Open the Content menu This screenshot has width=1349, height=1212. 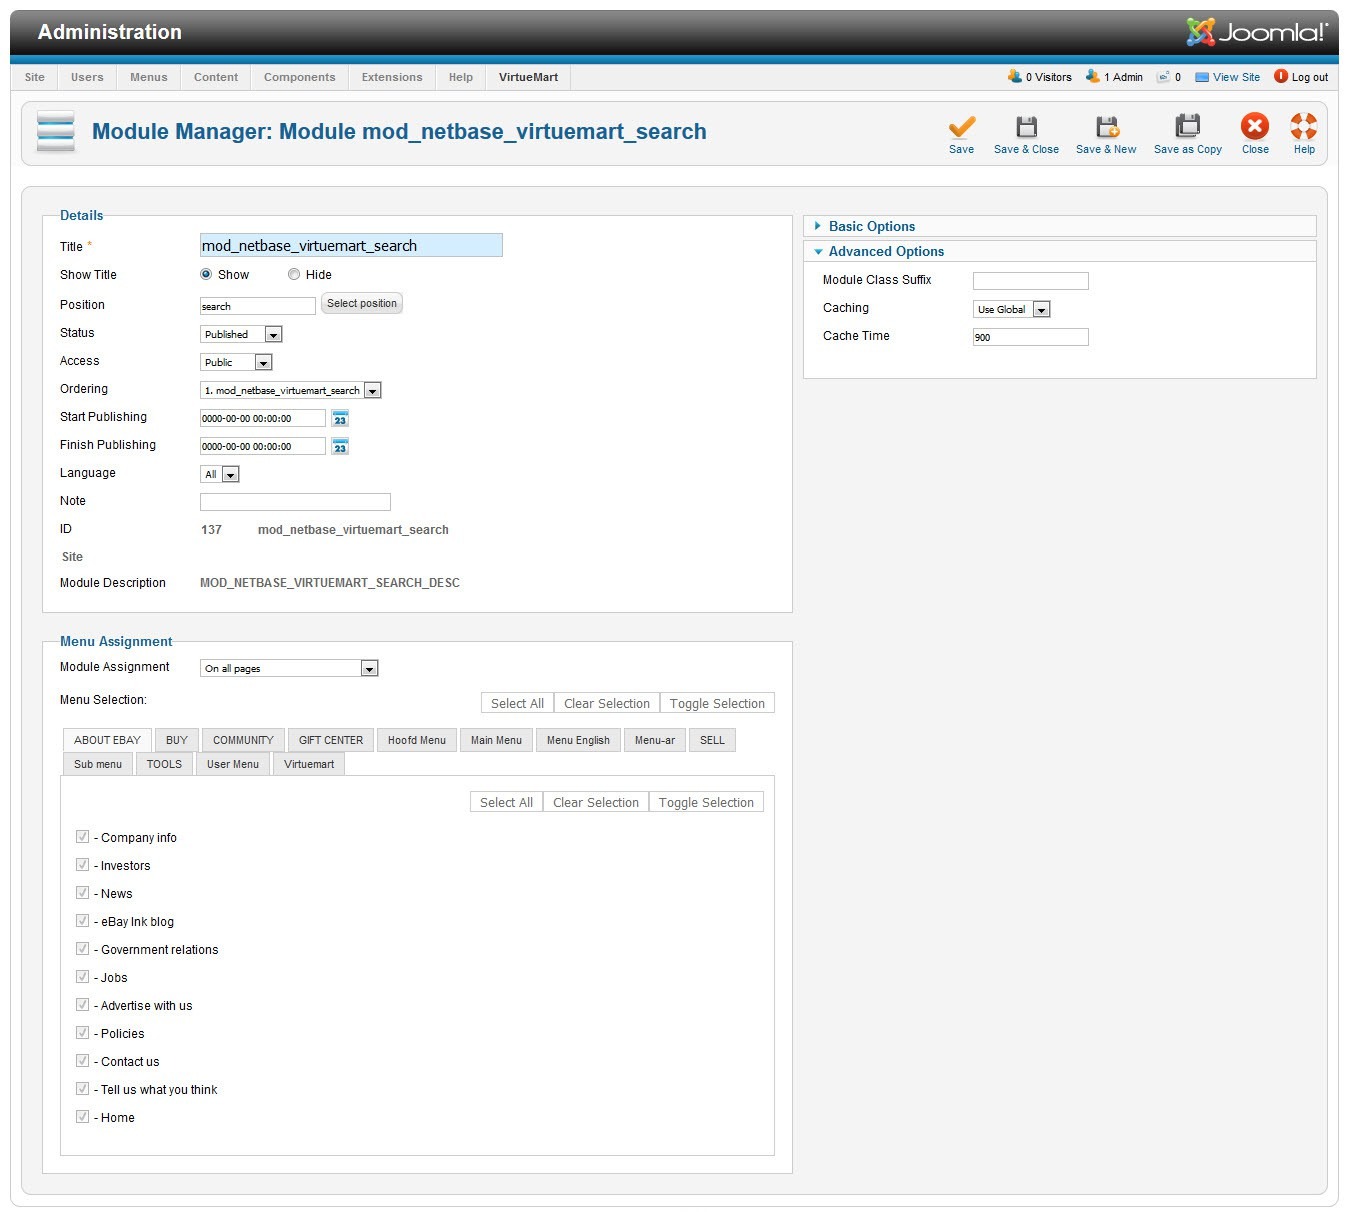click(x=216, y=77)
